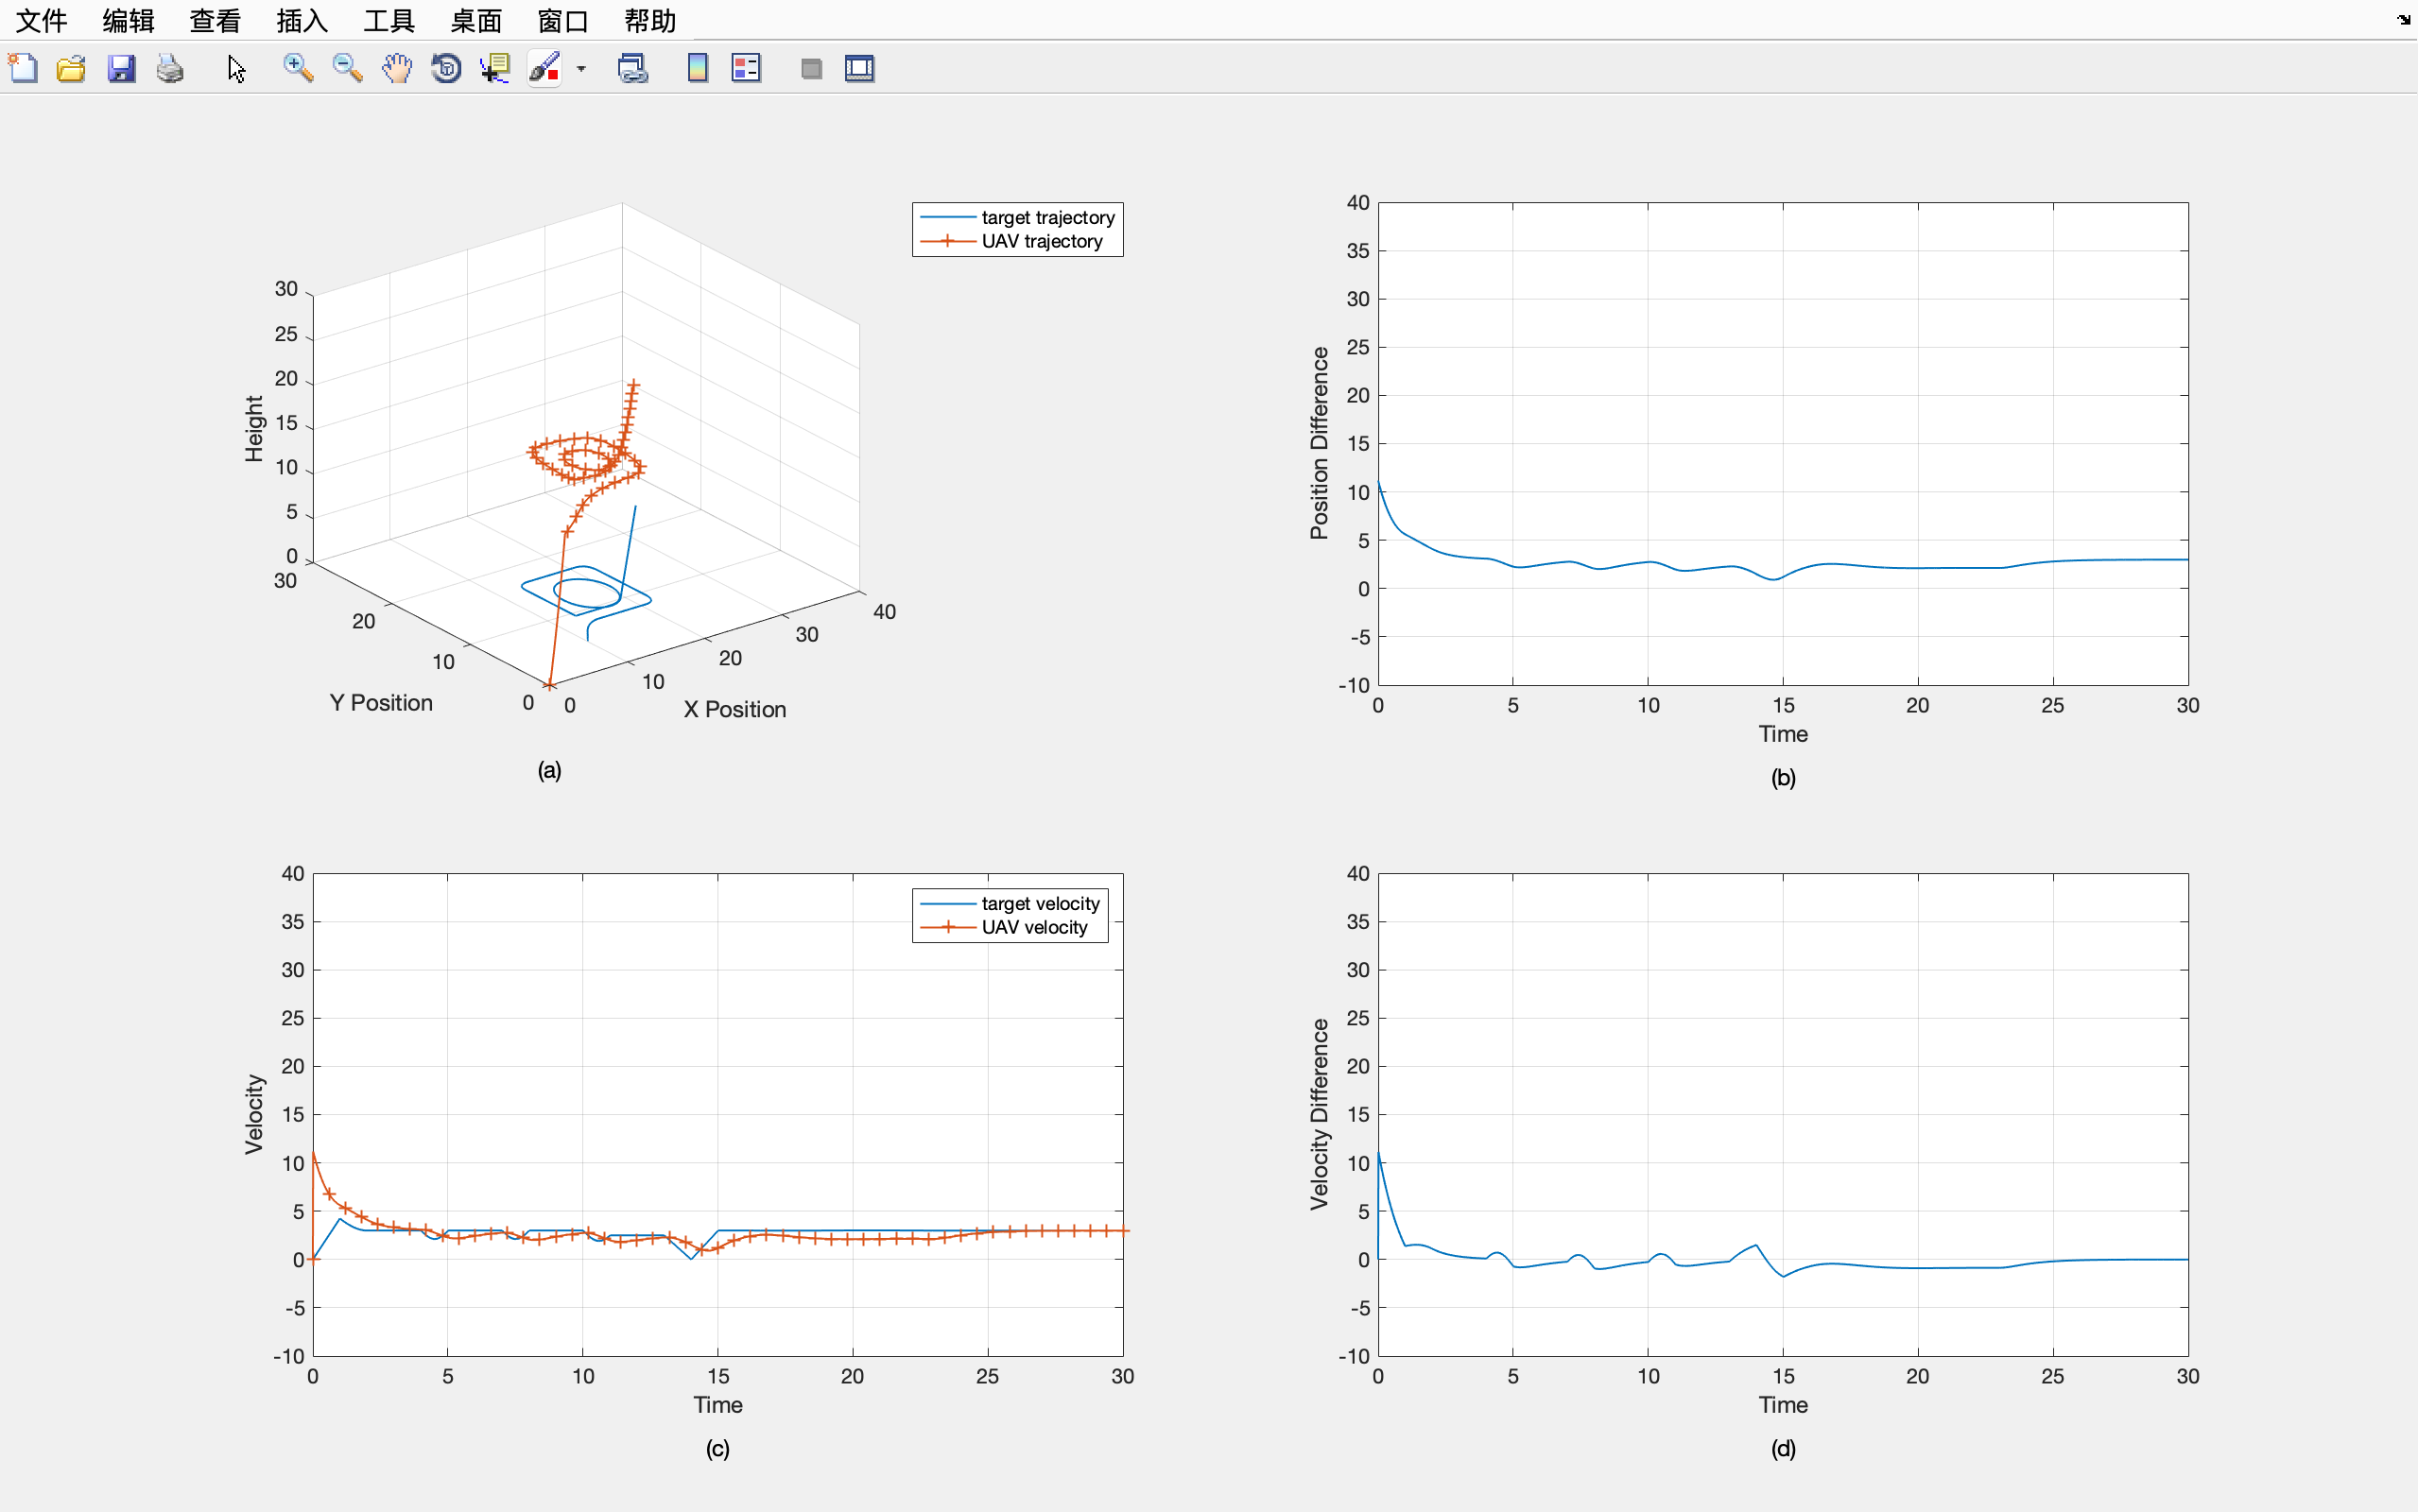Open a saved figure file

pos(71,68)
